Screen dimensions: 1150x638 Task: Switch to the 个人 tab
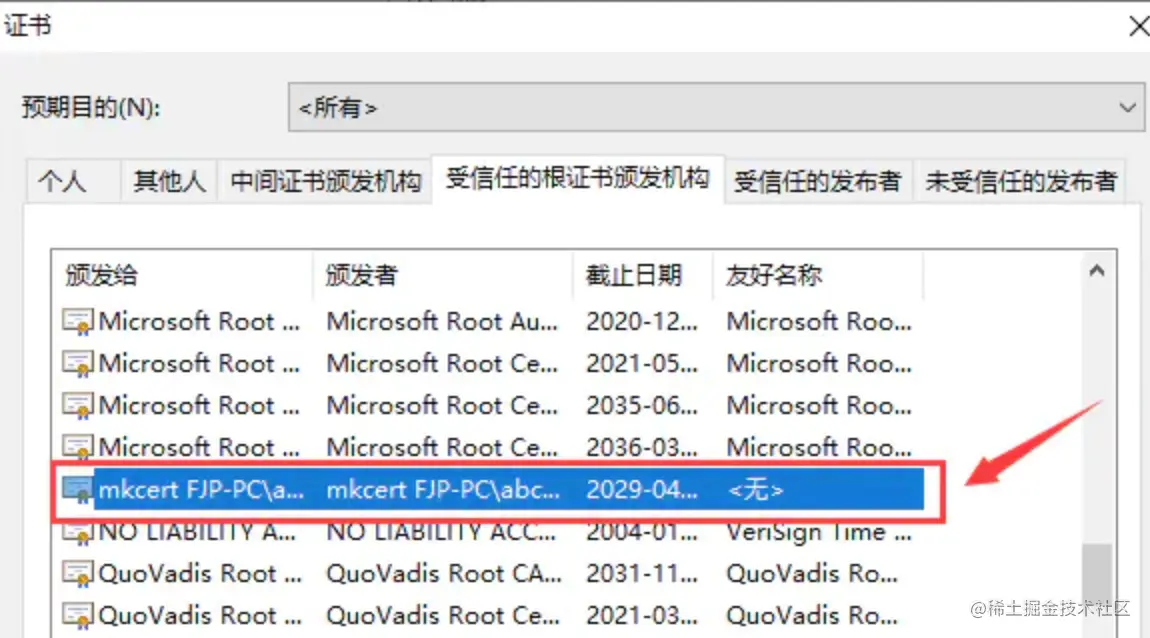tap(73, 181)
